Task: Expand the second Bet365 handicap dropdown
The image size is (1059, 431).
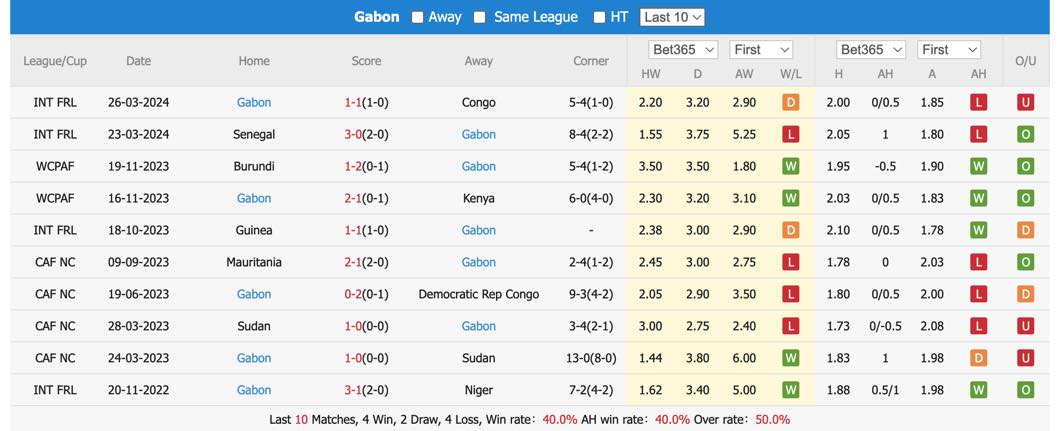Action: (x=871, y=49)
